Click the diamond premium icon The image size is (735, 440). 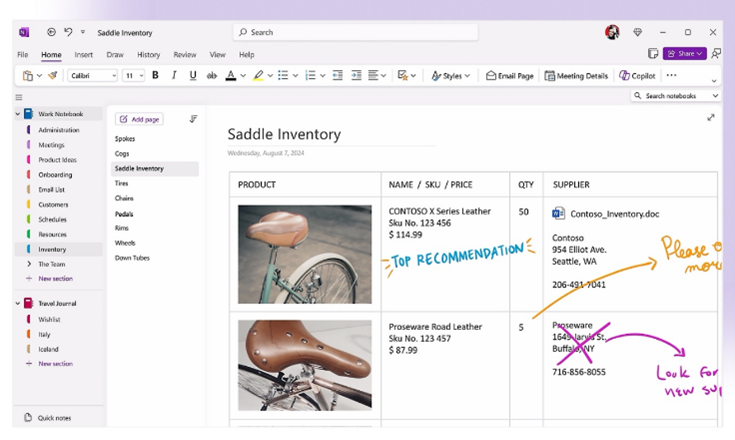637,32
